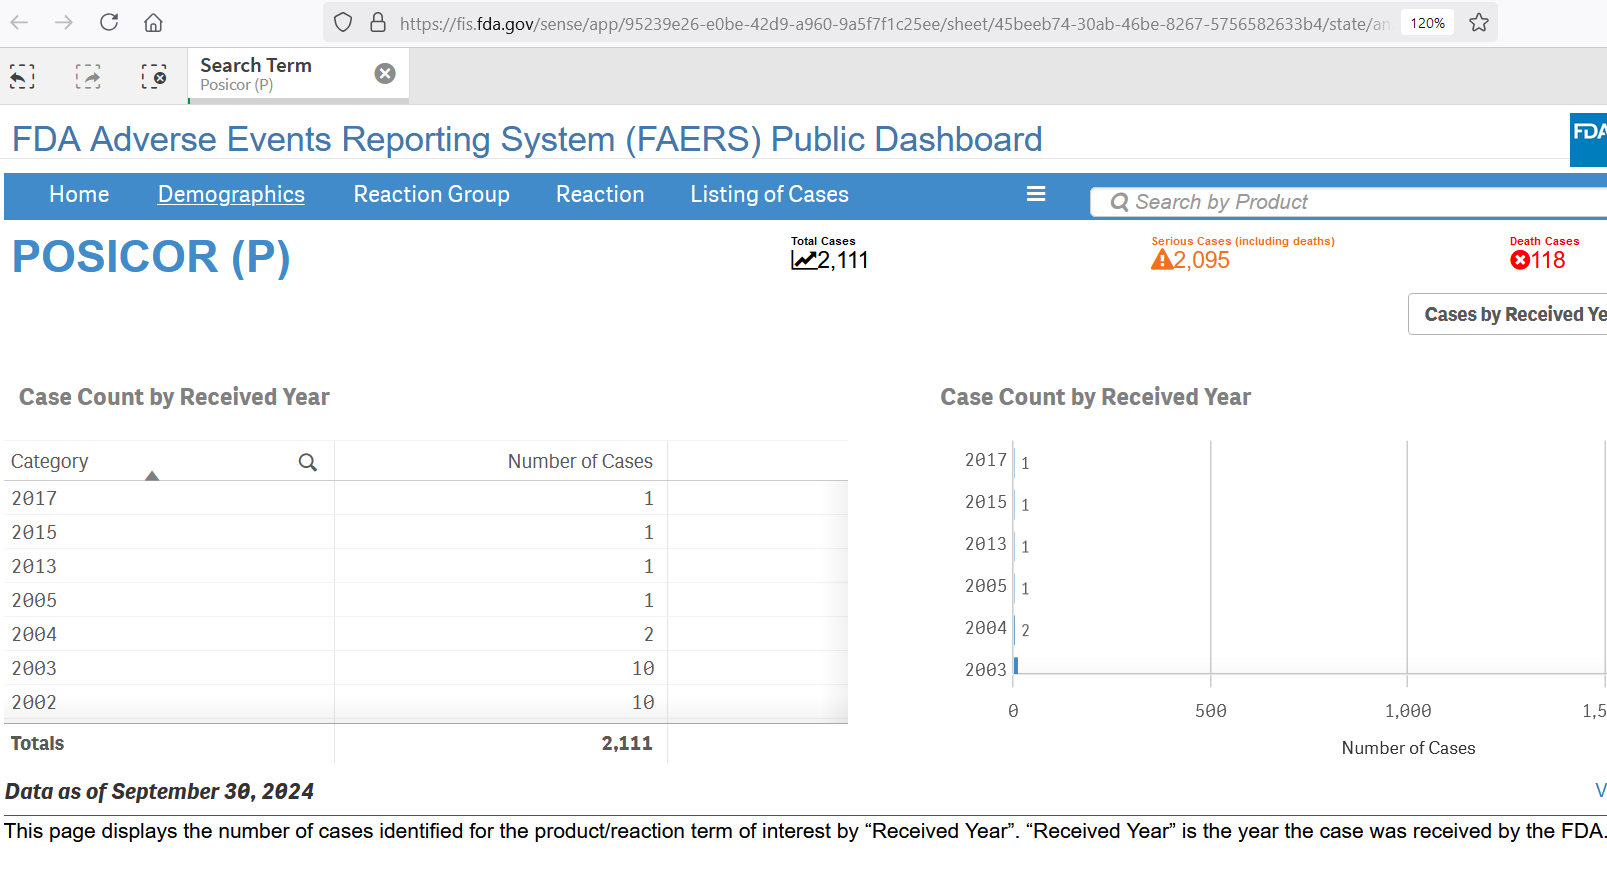The height and width of the screenshot is (886, 1607).
Task: Click Data as of September 30, 2024
Action: (x=159, y=792)
